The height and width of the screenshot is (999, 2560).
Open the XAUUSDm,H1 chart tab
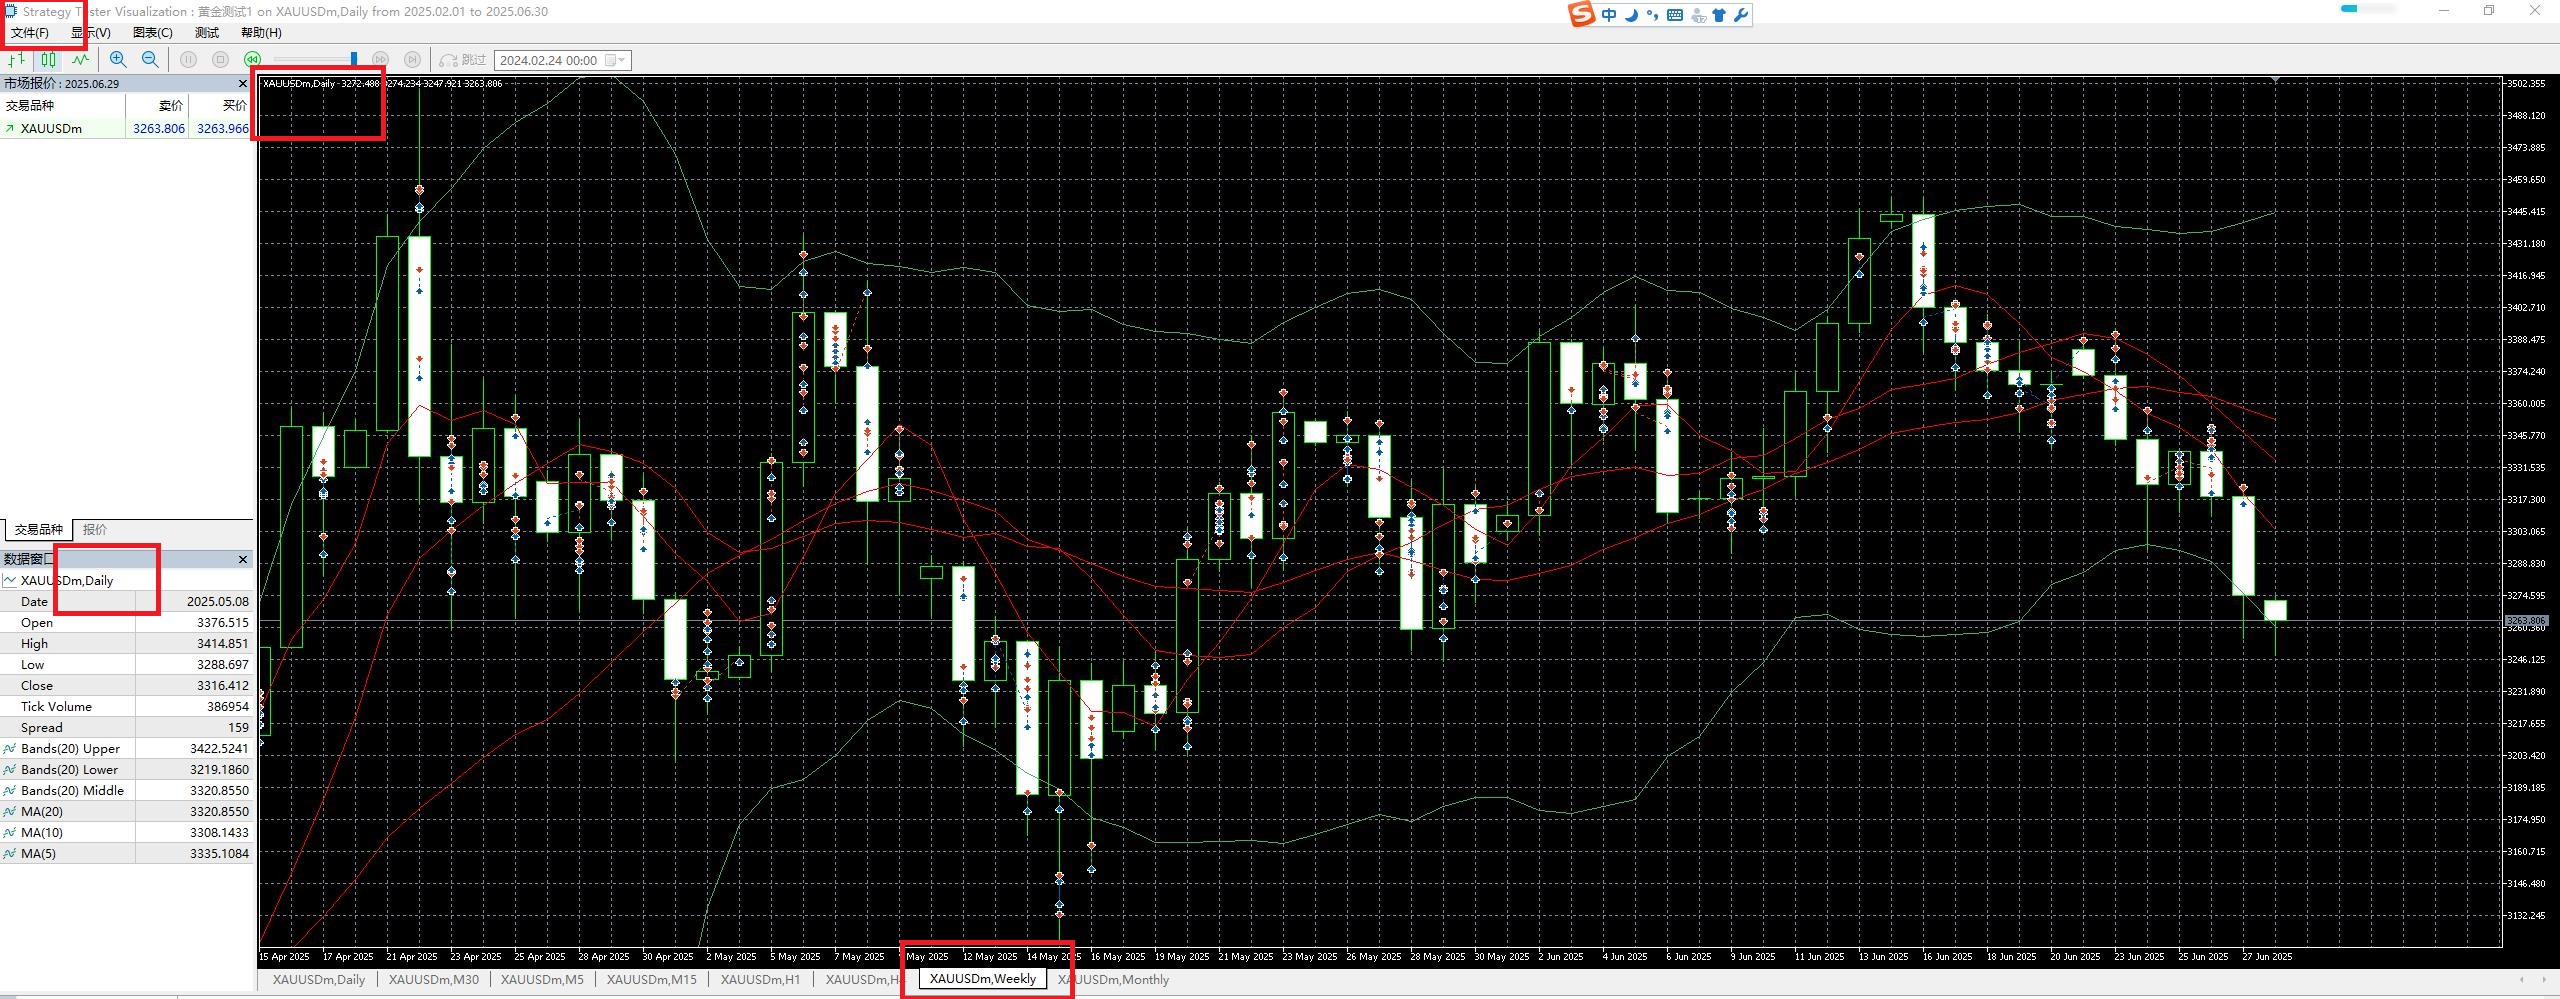tap(760, 980)
